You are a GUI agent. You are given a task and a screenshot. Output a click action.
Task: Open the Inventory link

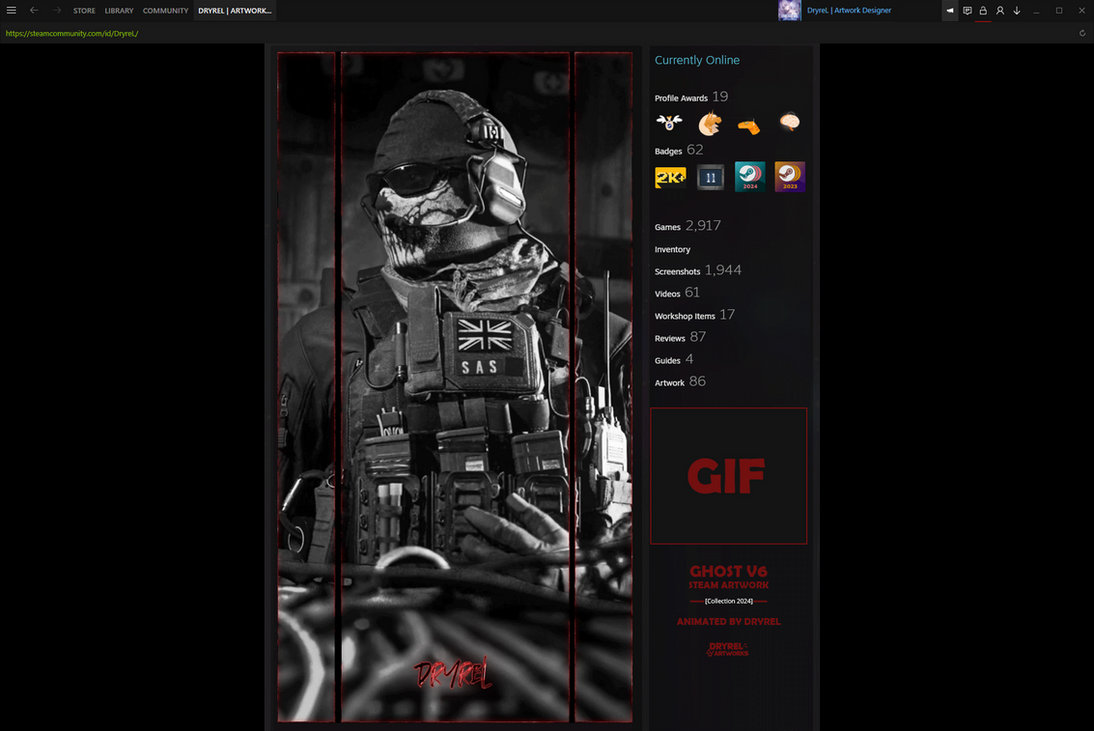click(x=673, y=249)
